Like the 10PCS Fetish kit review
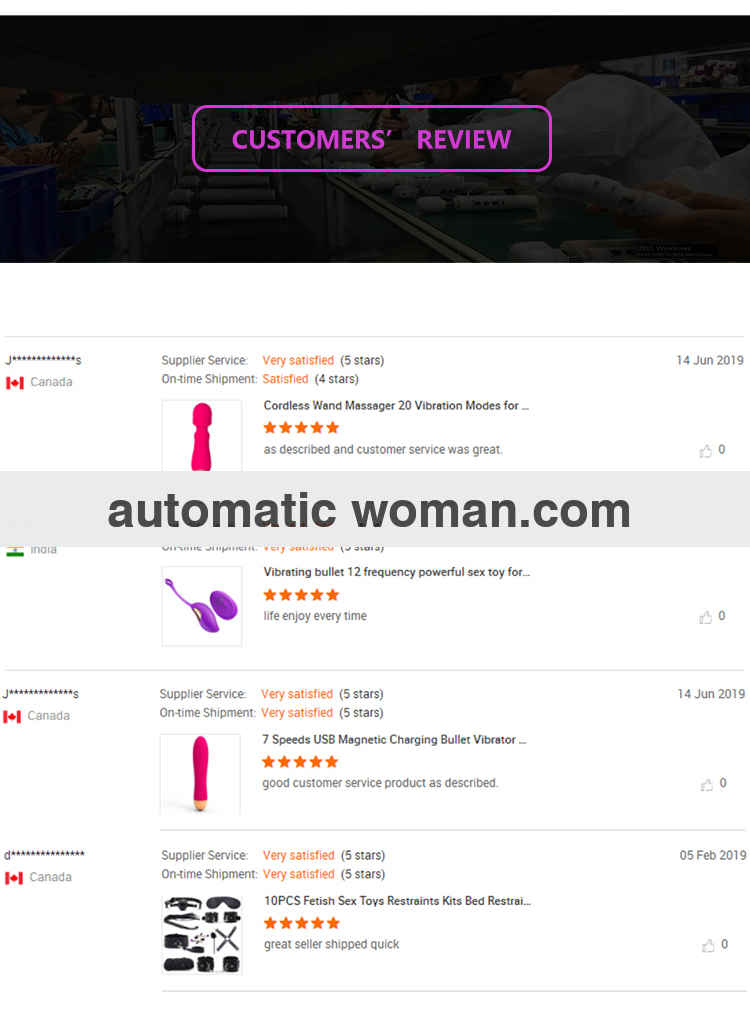750x1016 pixels. [708, 946]
